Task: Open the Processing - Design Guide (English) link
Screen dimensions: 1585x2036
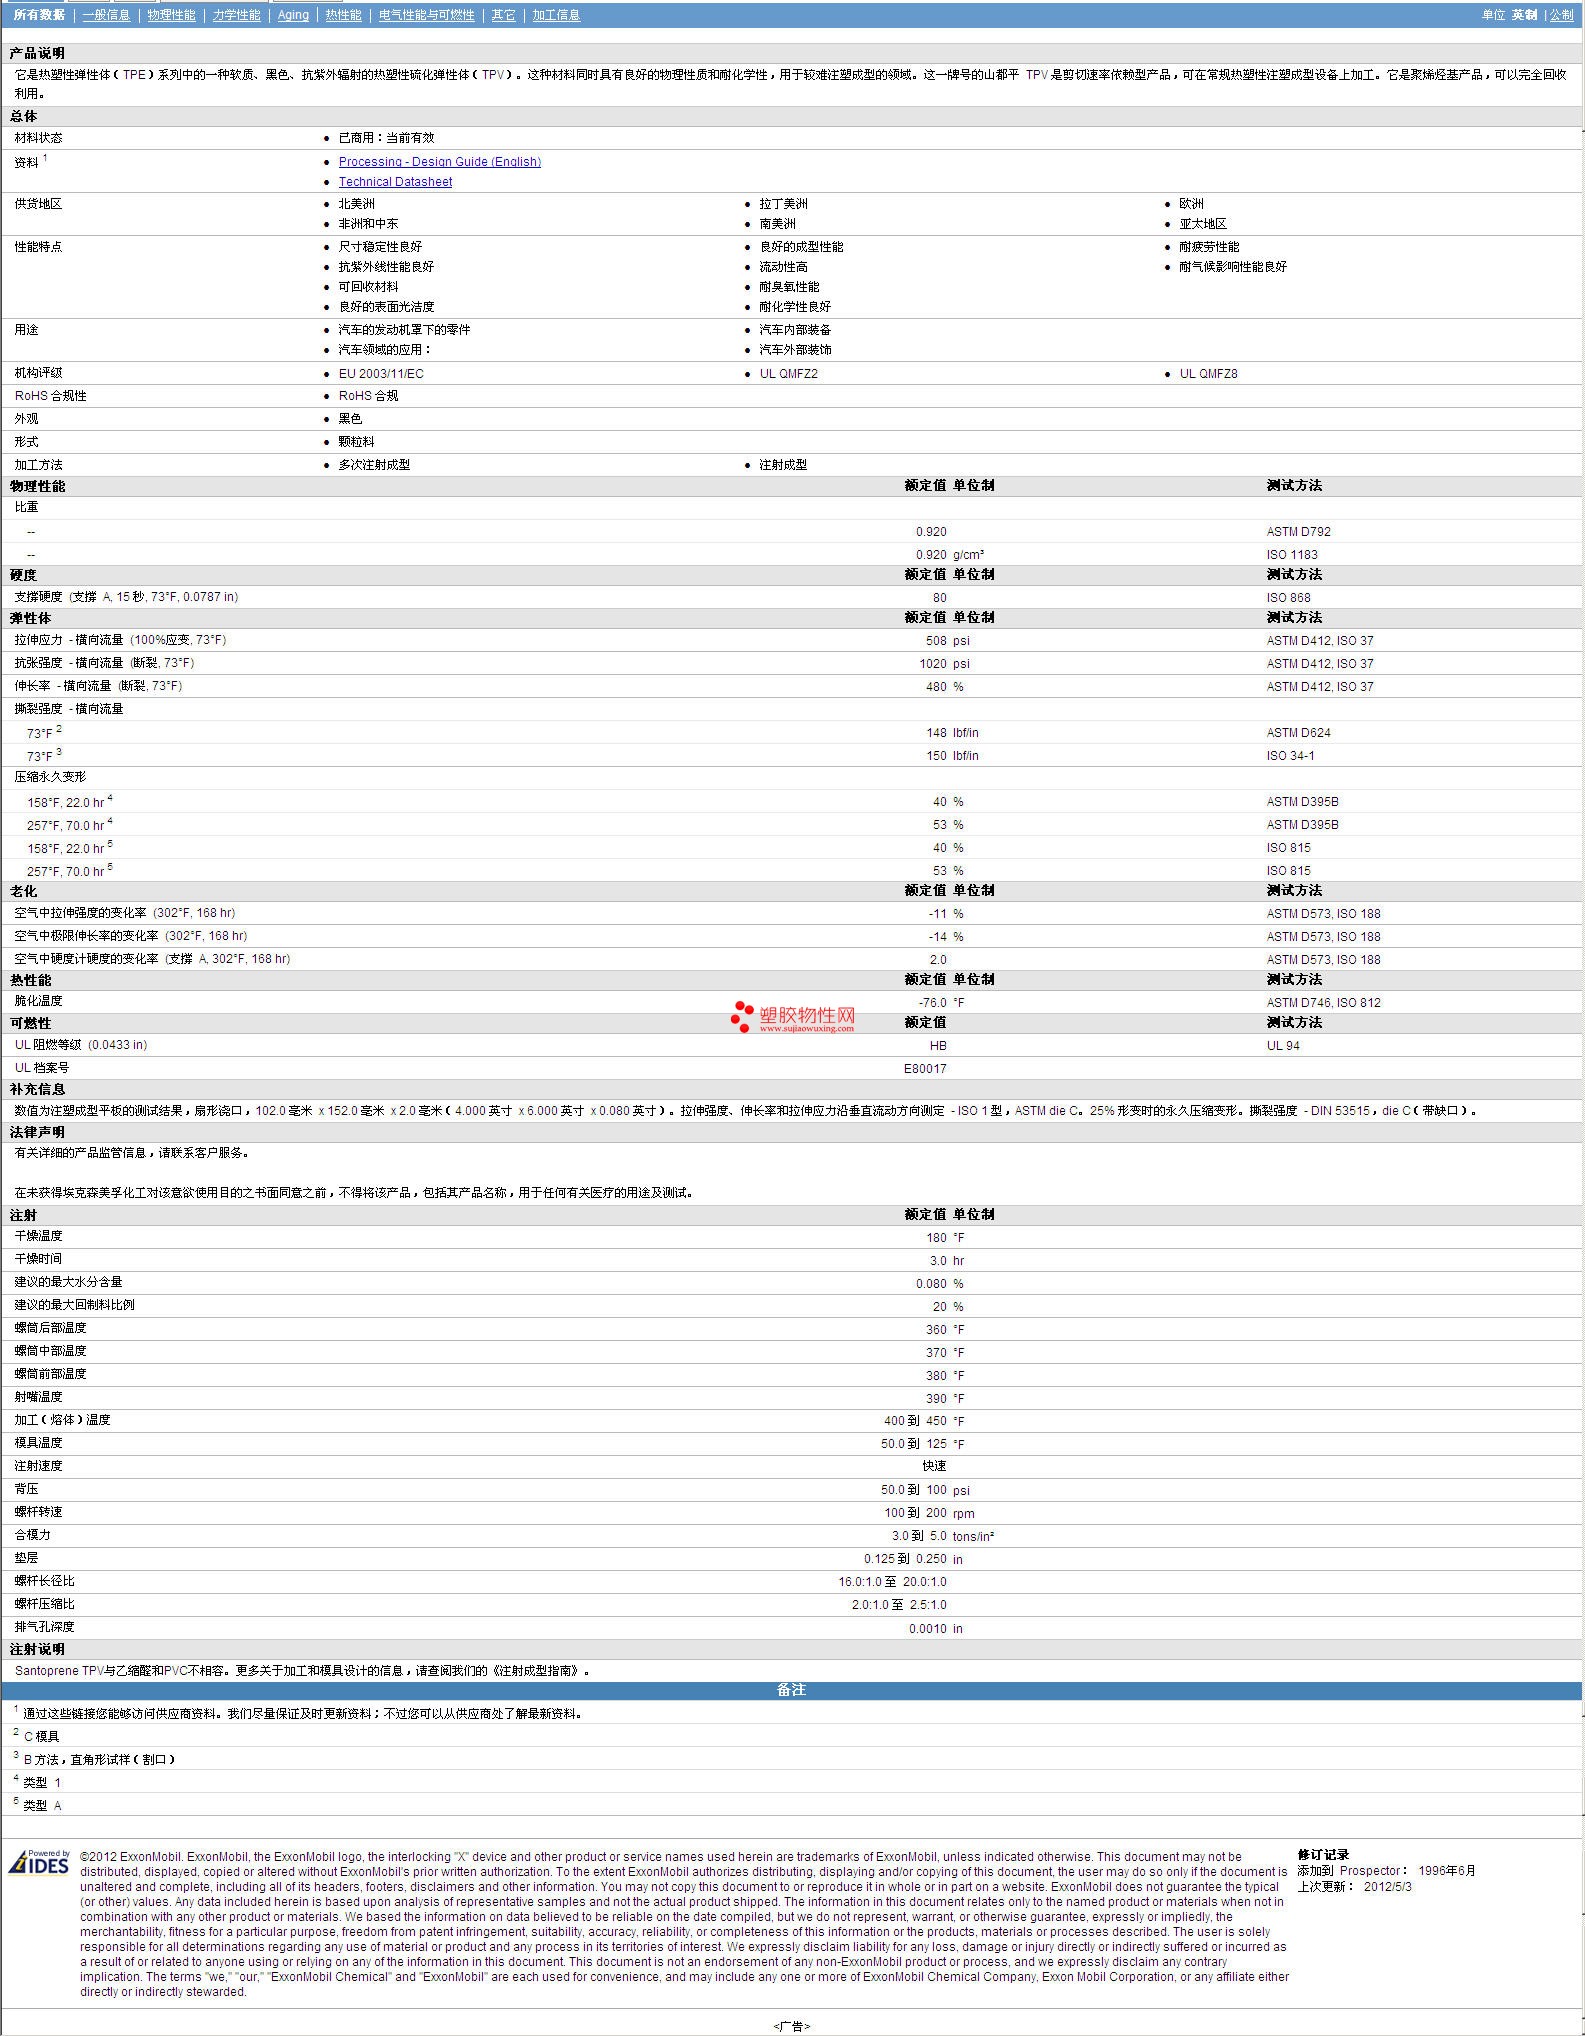Action: [439, 162]
